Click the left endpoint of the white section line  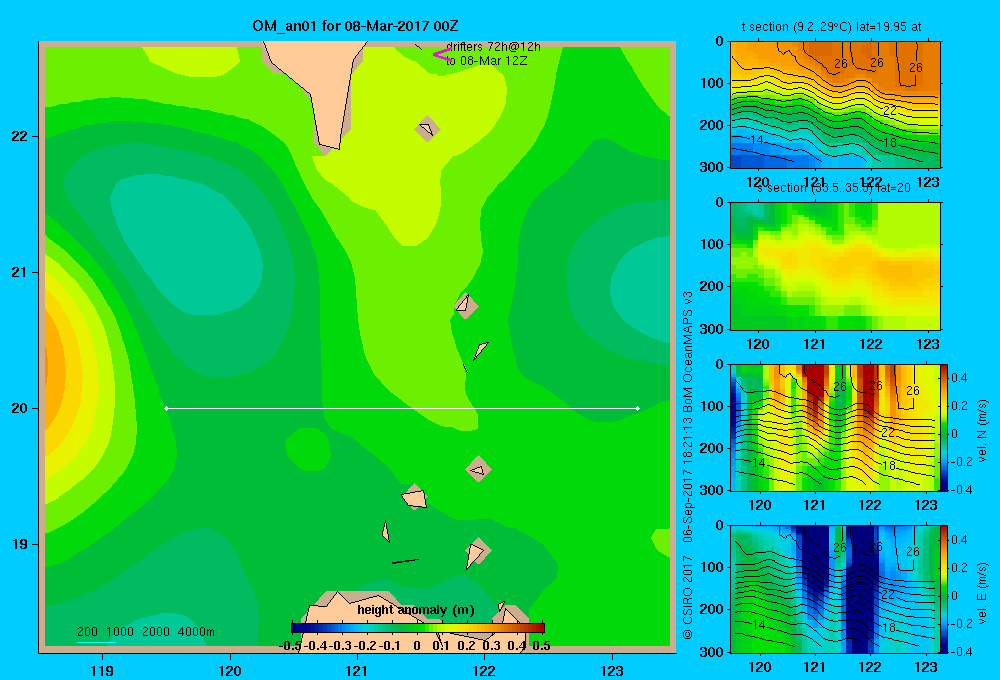tap(166, 408)
